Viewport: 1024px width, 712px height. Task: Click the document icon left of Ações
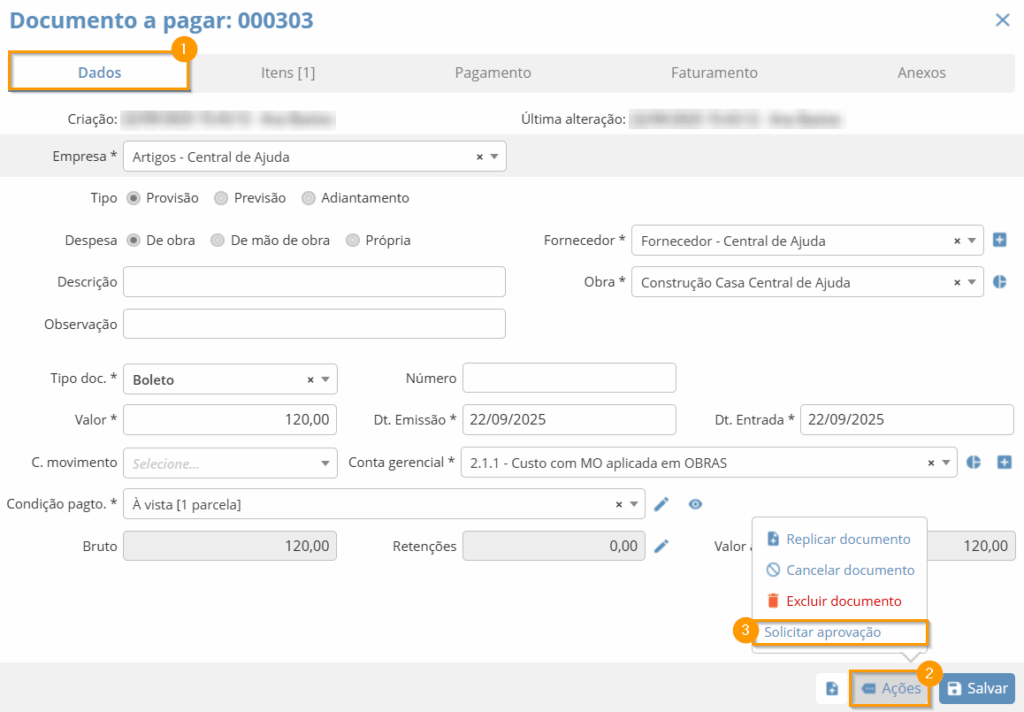coord(832,688)
